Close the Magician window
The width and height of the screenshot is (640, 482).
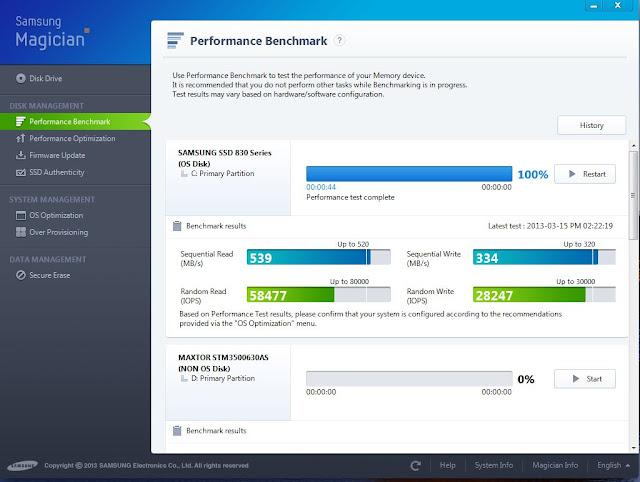(x=618, y=5)
